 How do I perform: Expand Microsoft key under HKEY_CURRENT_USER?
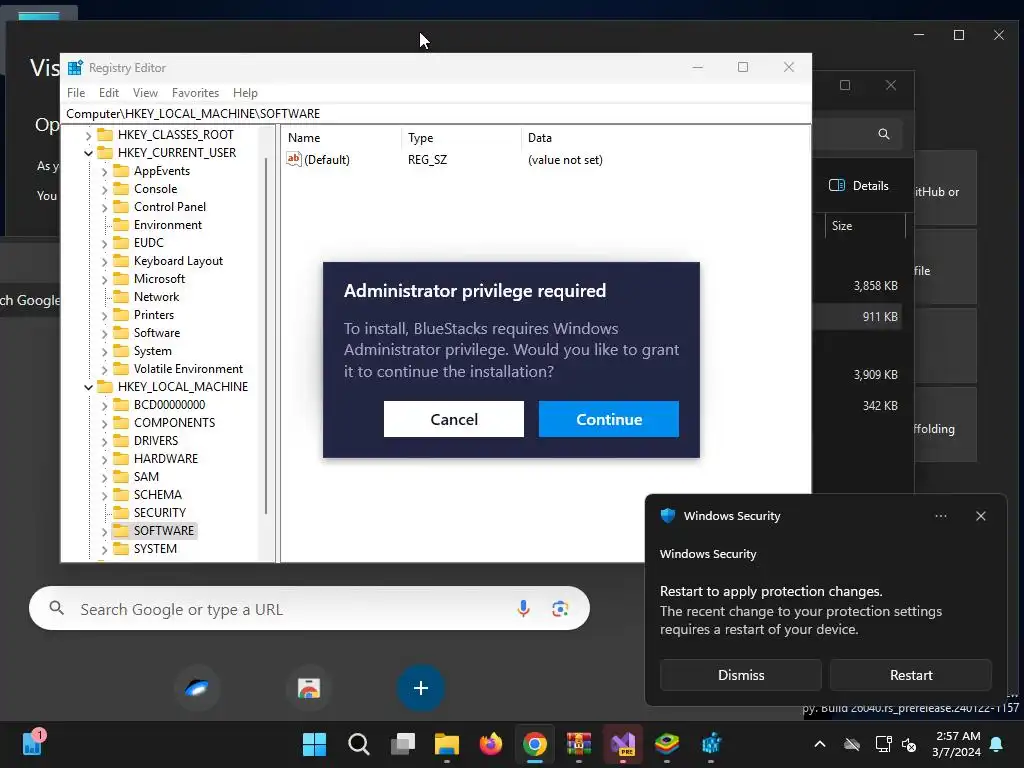pos(104,280)
